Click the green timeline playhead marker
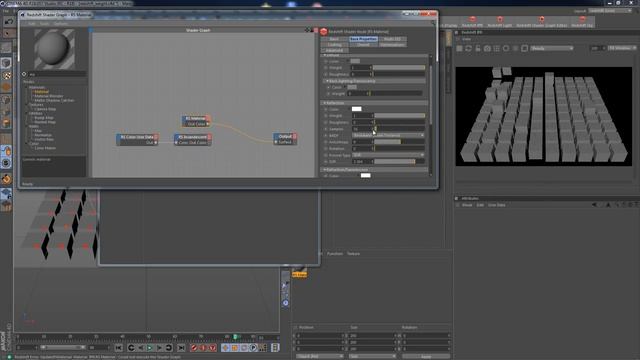Screen dimensions: 640x360 235,337
